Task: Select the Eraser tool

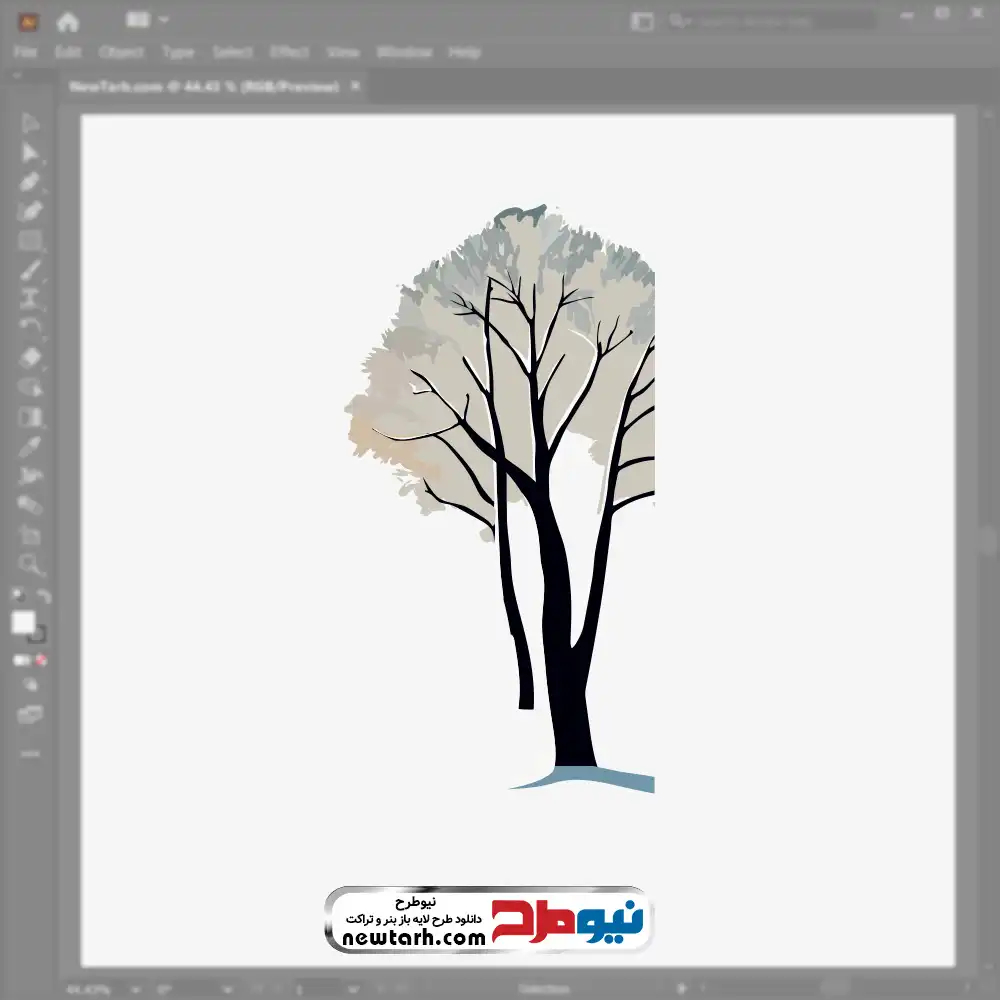Action: tap(30, 357)
